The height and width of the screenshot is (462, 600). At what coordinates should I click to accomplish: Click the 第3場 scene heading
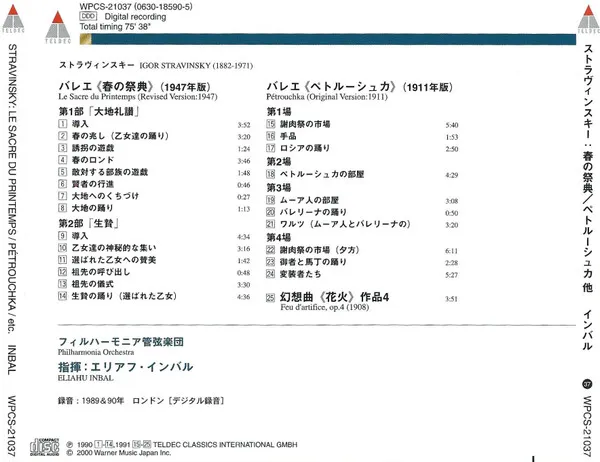(279, 188)
